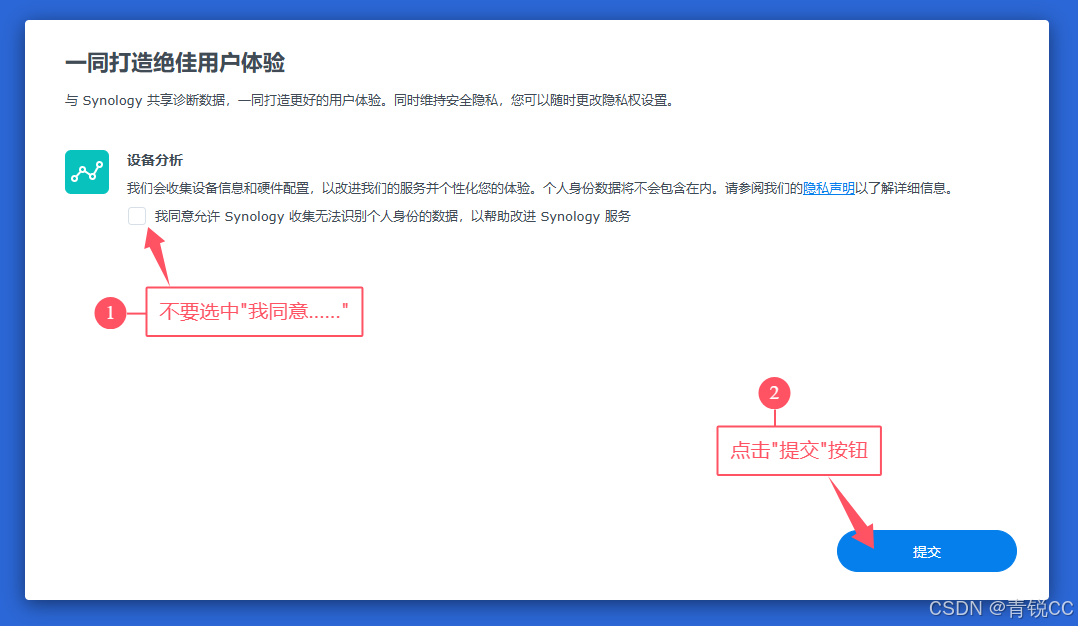Click the checkbox label text 我同意允许 Synology 收集
Screen dimensions: 1078x626
[x=393, y=216]
